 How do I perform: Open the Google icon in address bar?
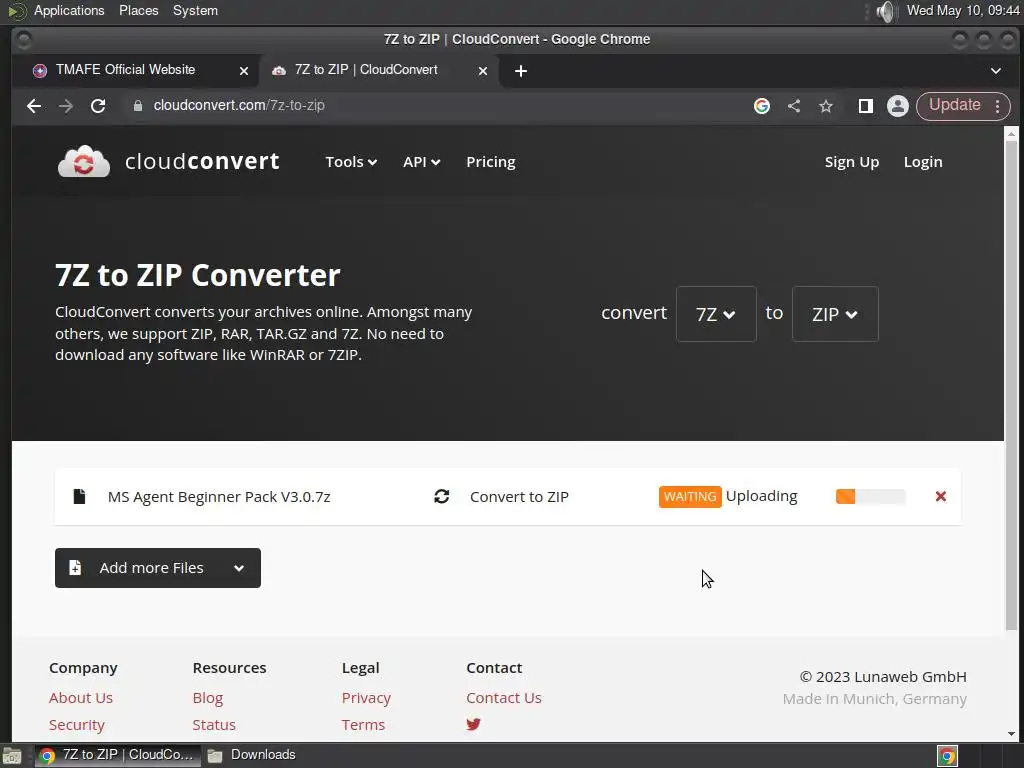[x=761, y=106]
